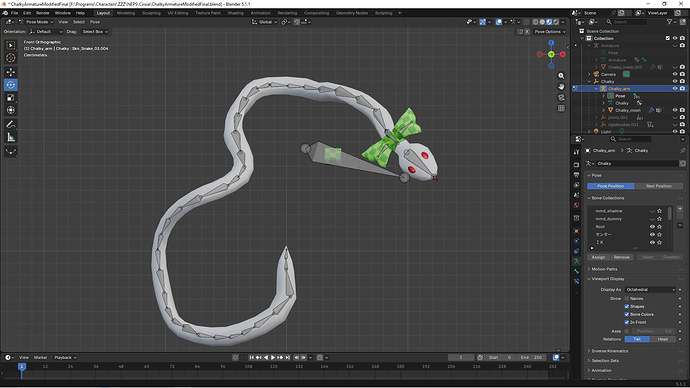The height and width of the screenshot is (388, 690).
Task: Enable the Names checkbox
Action: pyautogui.click(x=627, y=299)
